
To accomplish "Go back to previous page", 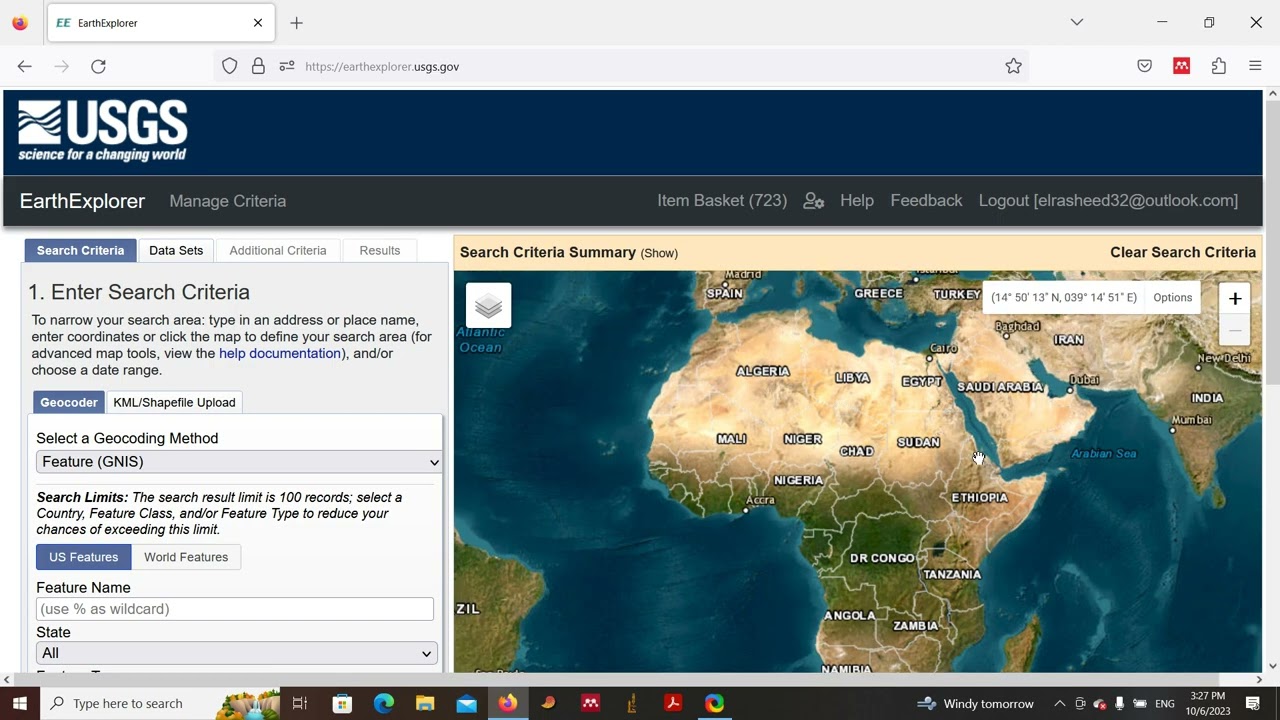I will point(25,66).
